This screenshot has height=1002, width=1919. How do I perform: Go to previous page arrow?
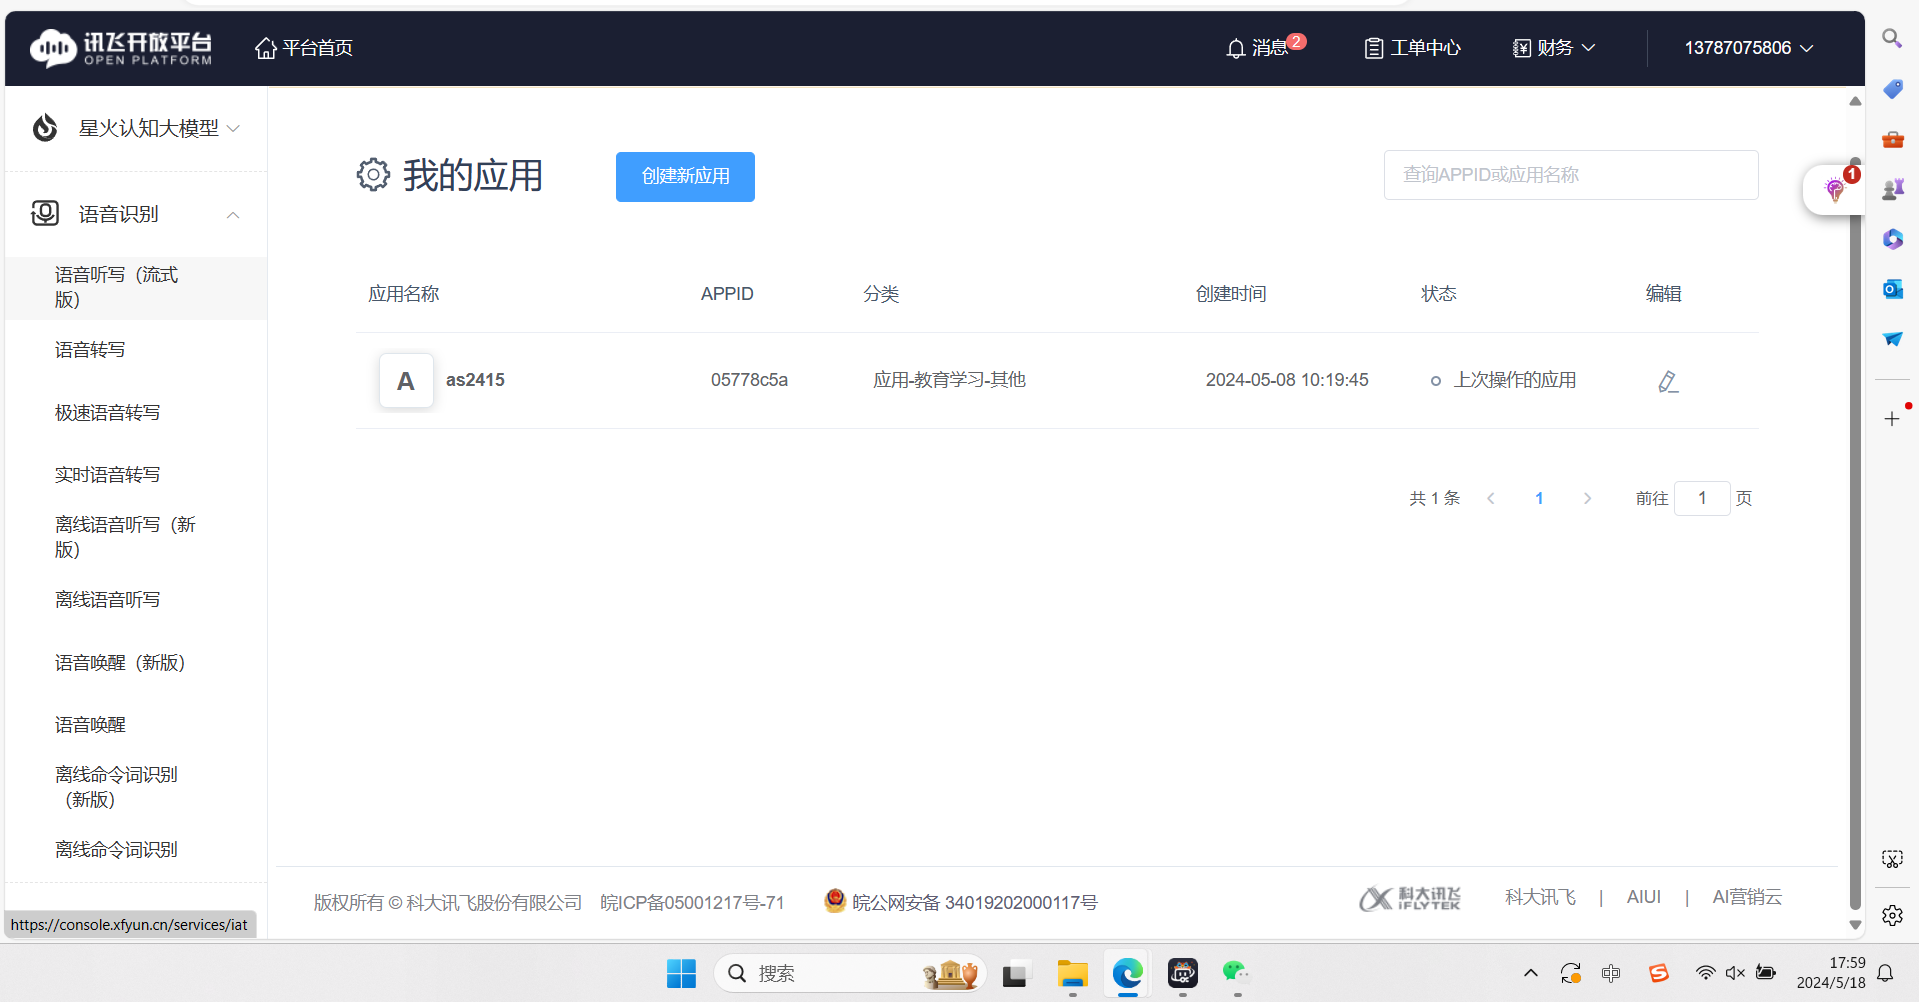[x=1491, y=498]
